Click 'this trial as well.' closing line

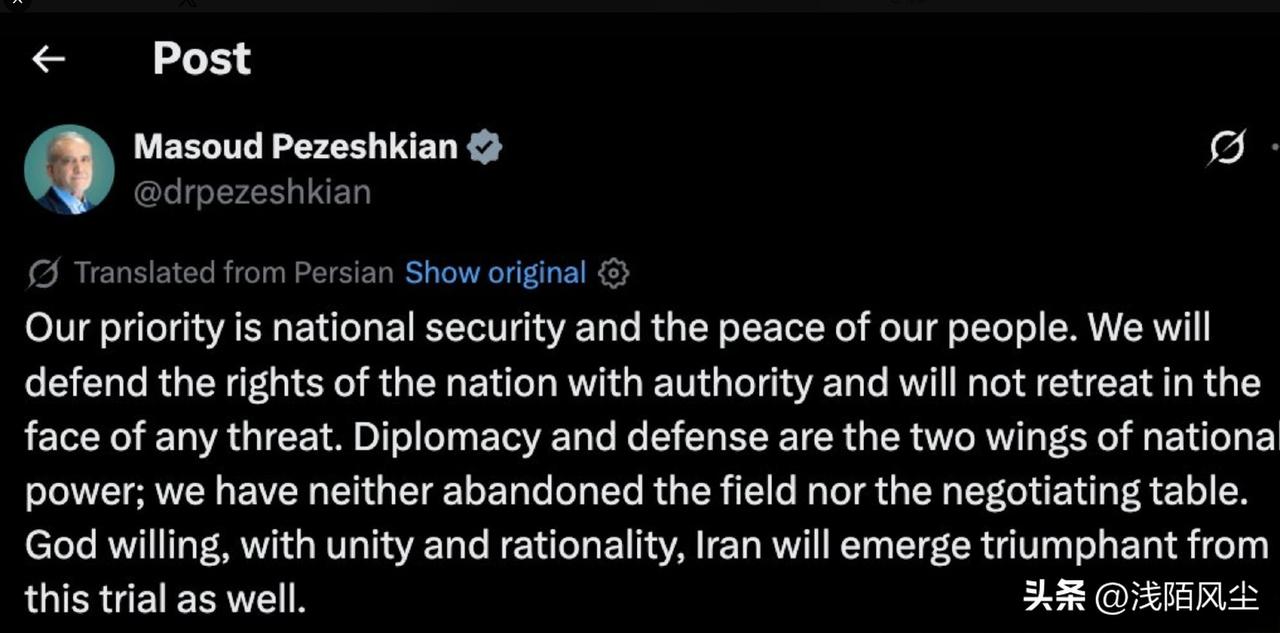click(165, 599)
